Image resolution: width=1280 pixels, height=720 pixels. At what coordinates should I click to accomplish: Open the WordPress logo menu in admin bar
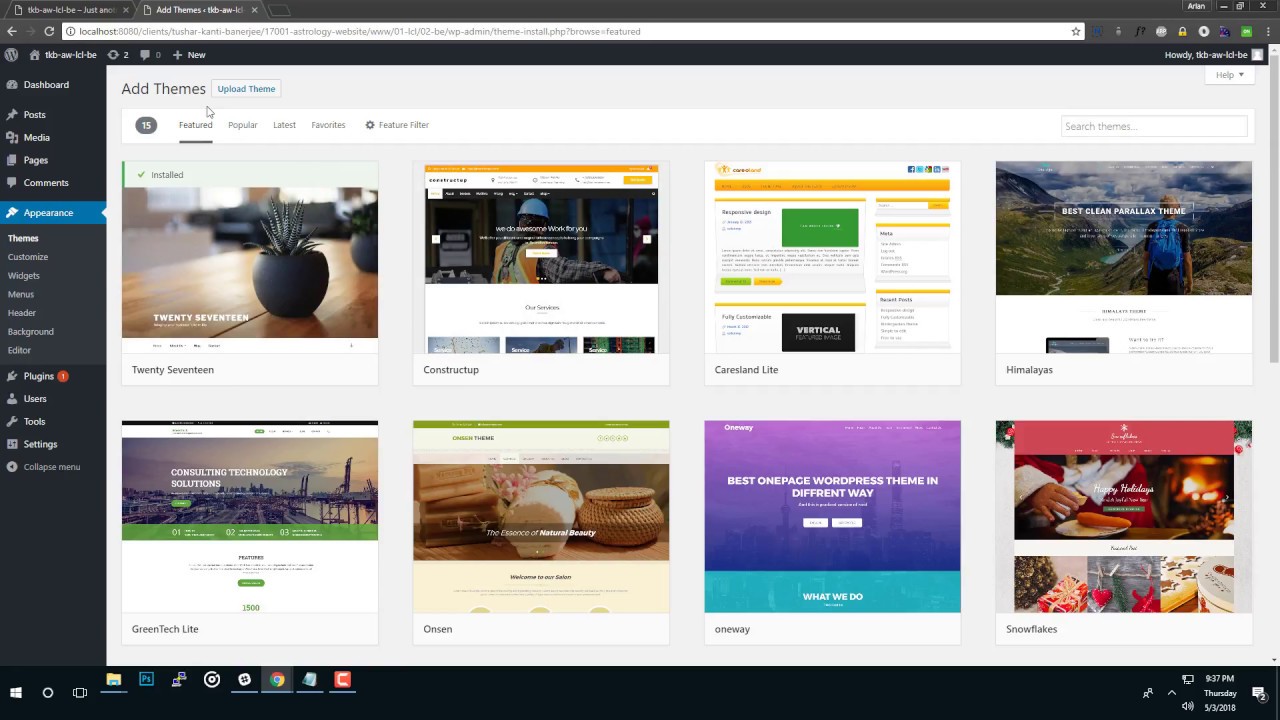(11, 55)
